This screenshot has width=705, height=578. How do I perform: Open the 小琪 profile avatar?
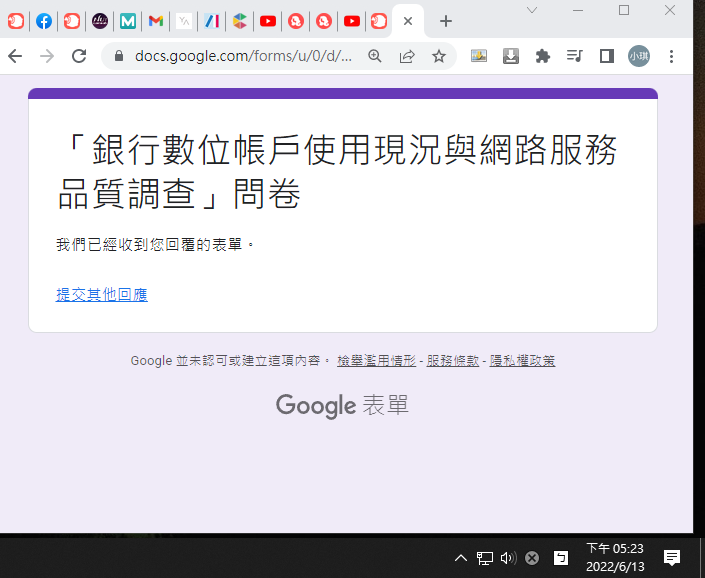[639, 56]
